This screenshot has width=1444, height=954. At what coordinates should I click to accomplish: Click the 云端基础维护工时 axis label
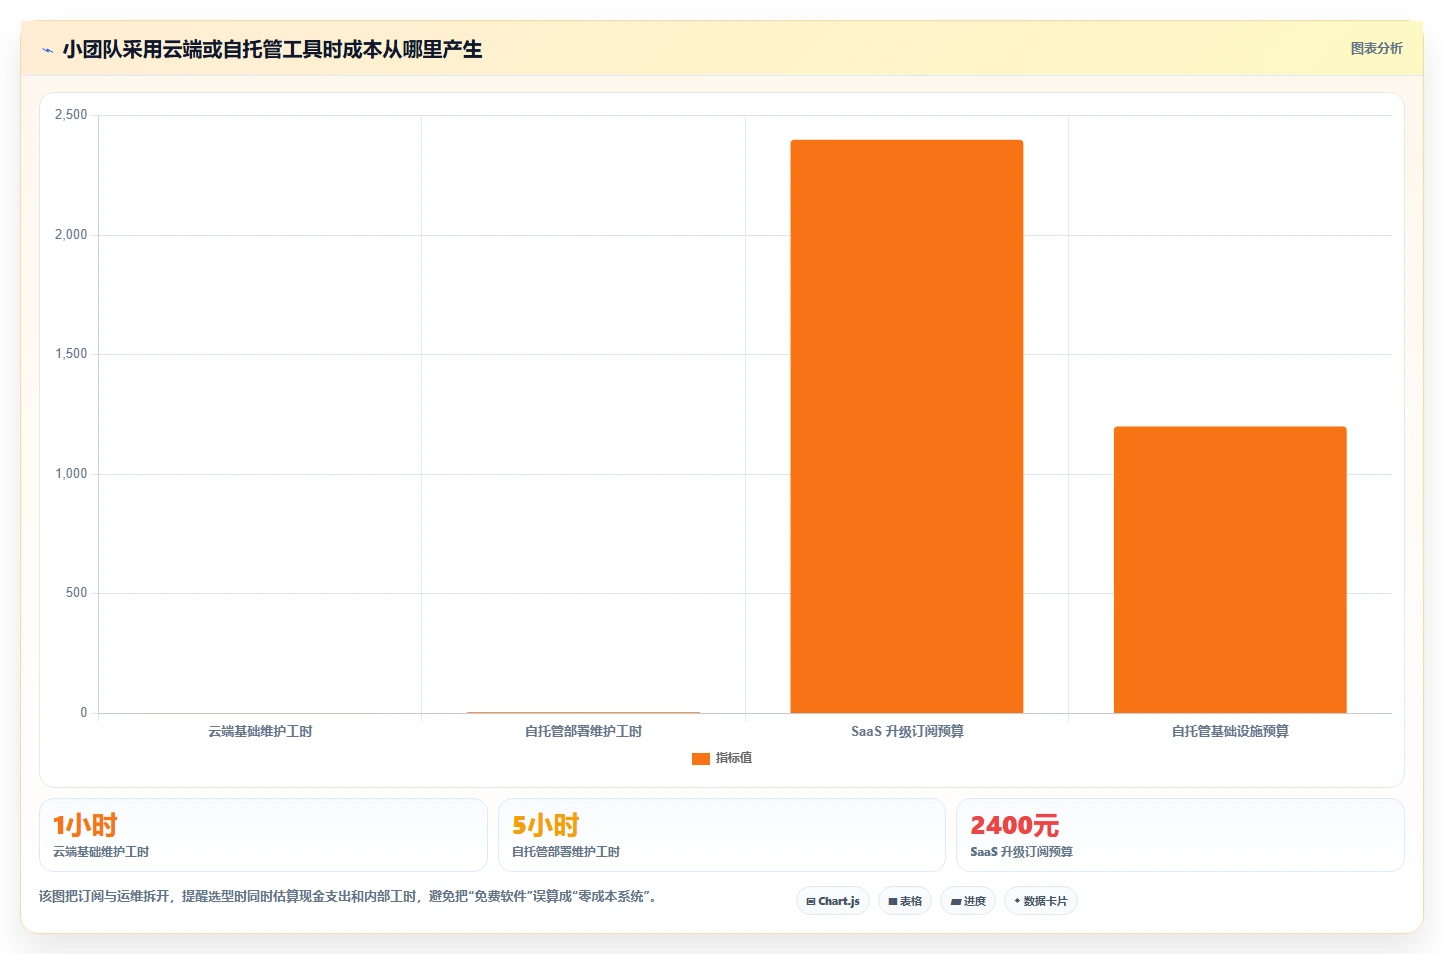[x=260, y=731]
